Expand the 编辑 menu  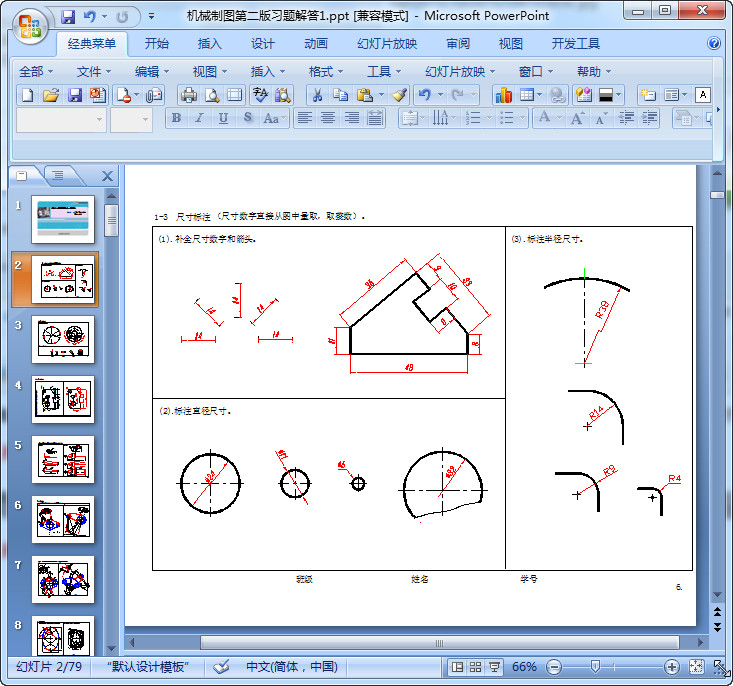[x=151, y=72]
